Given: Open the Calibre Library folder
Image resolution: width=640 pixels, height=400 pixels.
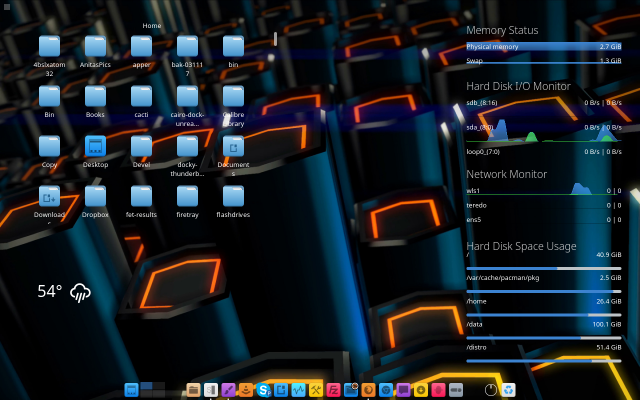Looking at the screenshot, I should click(233, 97).
